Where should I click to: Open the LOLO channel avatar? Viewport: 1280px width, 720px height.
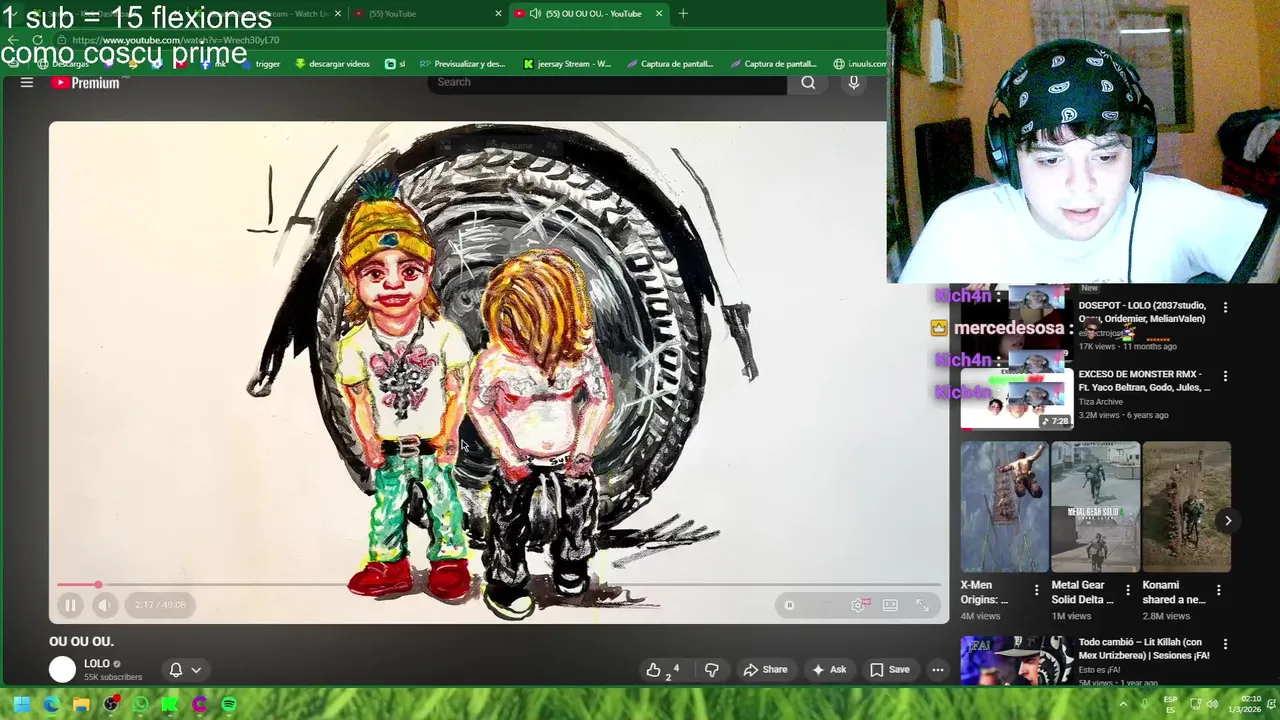[x=62, y=669]
